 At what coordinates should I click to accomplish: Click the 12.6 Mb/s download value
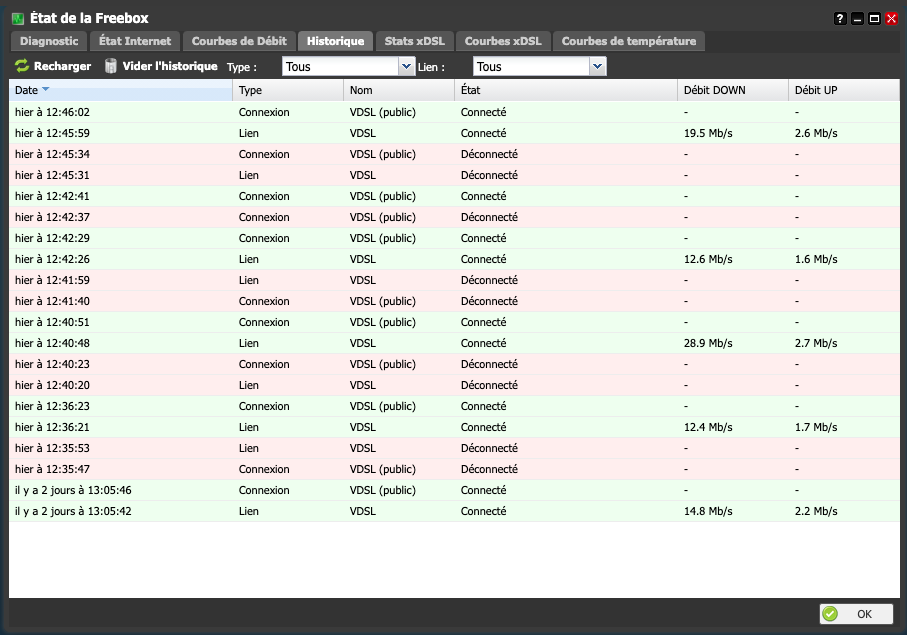pos(708,259)
